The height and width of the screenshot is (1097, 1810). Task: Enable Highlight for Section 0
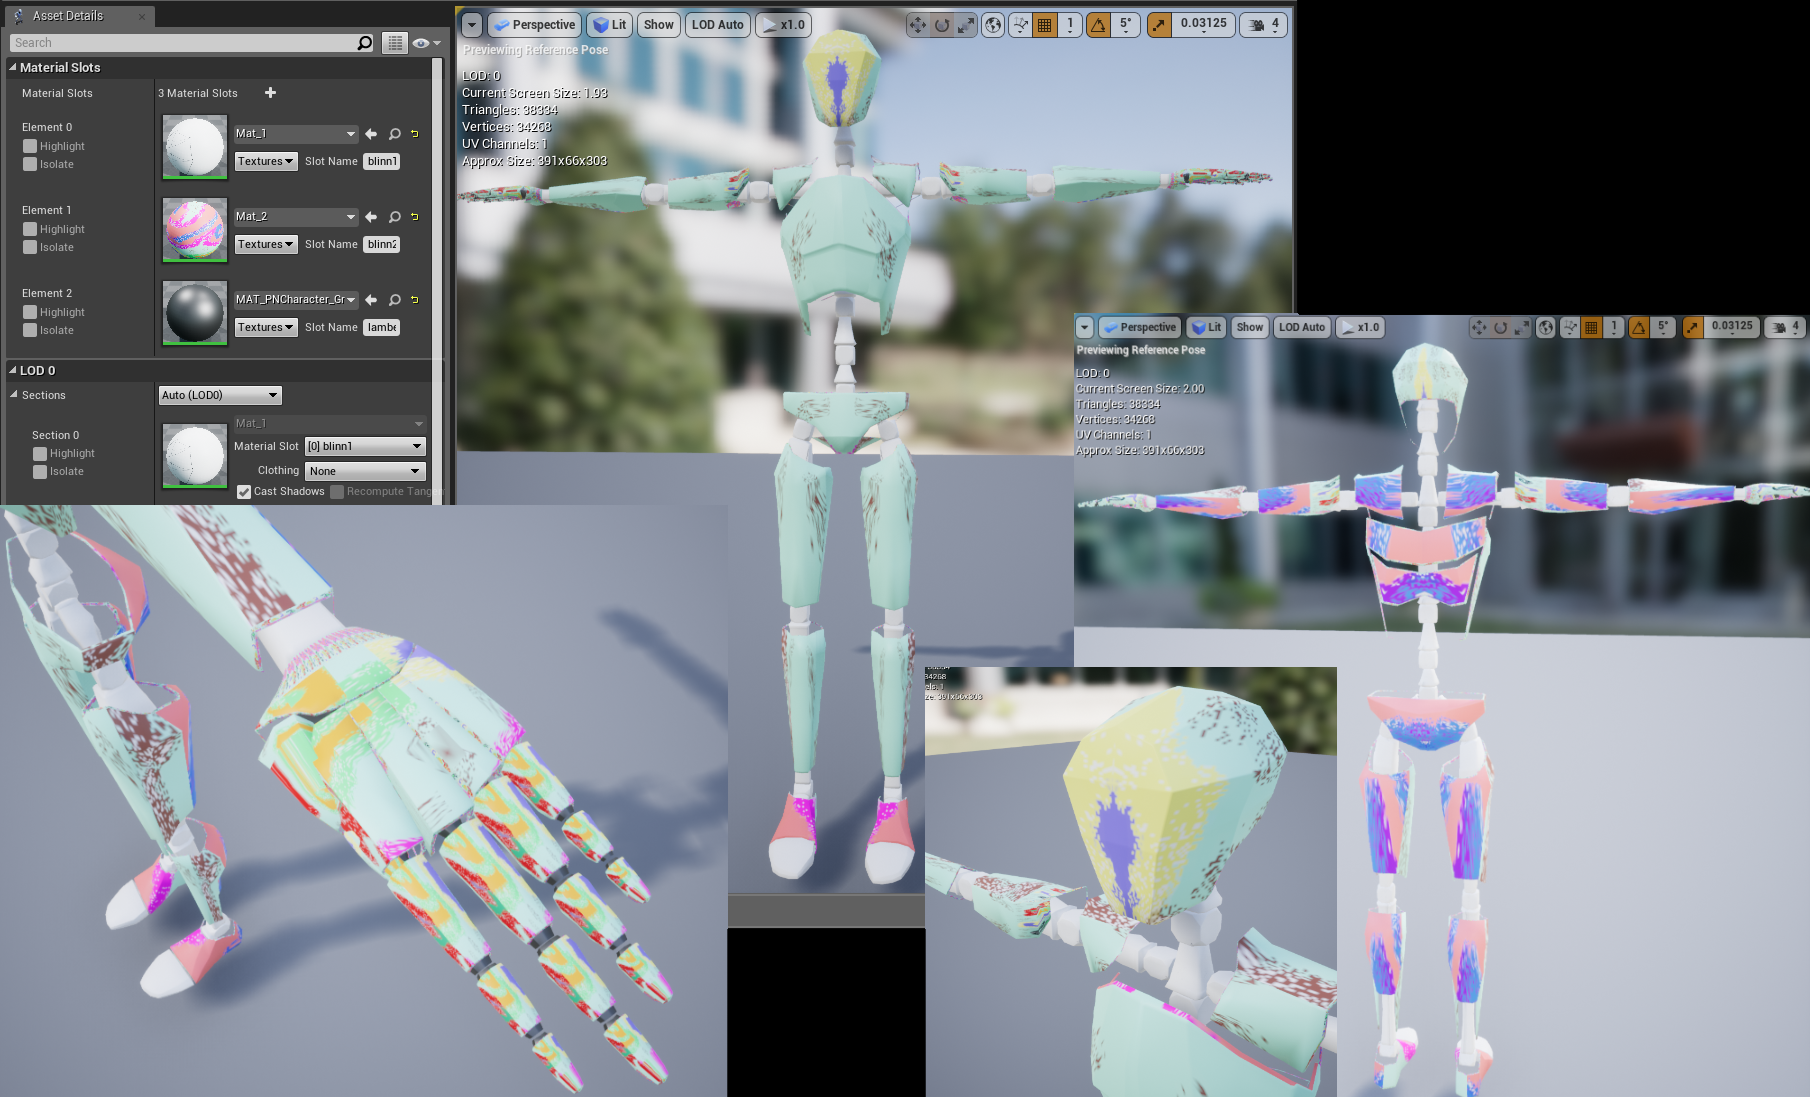(x=40, y=453)
